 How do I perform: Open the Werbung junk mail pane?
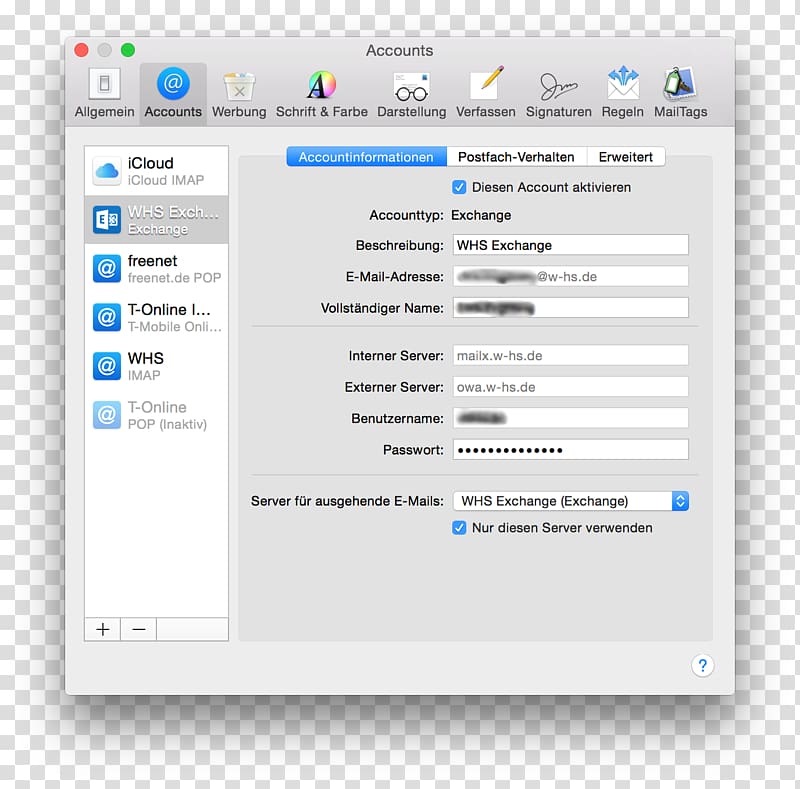(239, 94)
